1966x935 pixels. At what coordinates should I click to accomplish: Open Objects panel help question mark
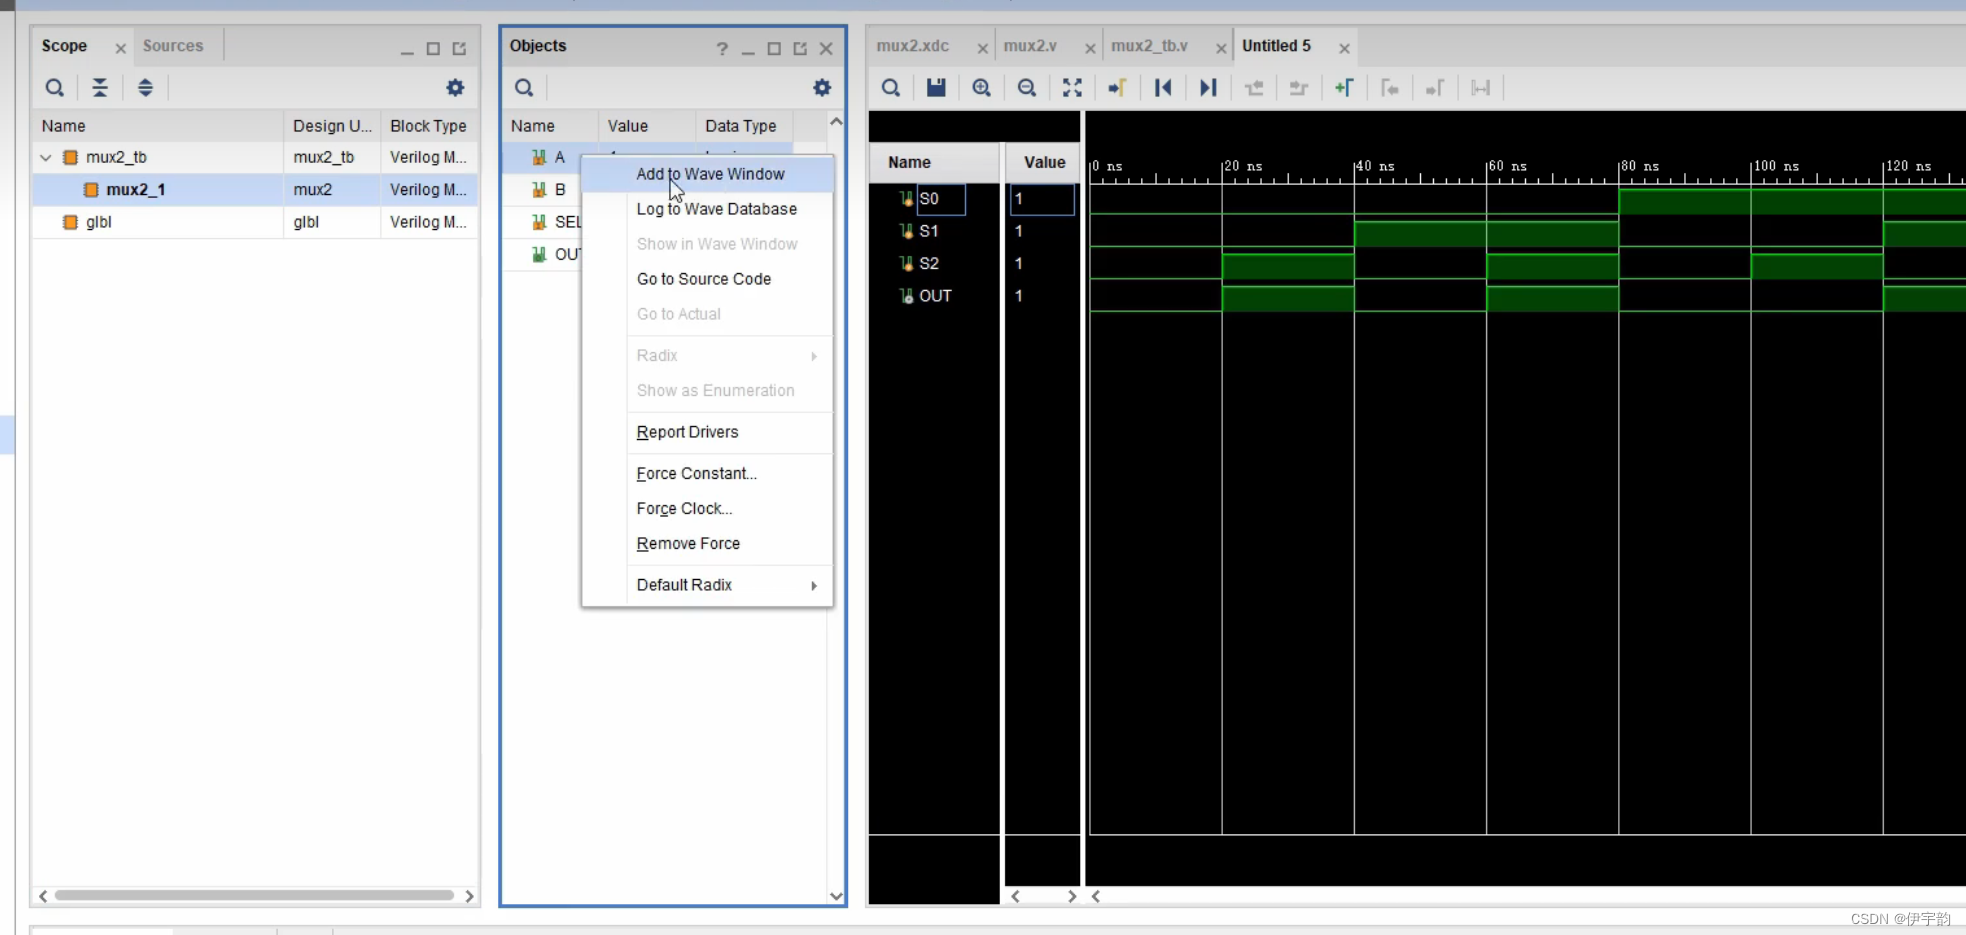coord(722,48)
